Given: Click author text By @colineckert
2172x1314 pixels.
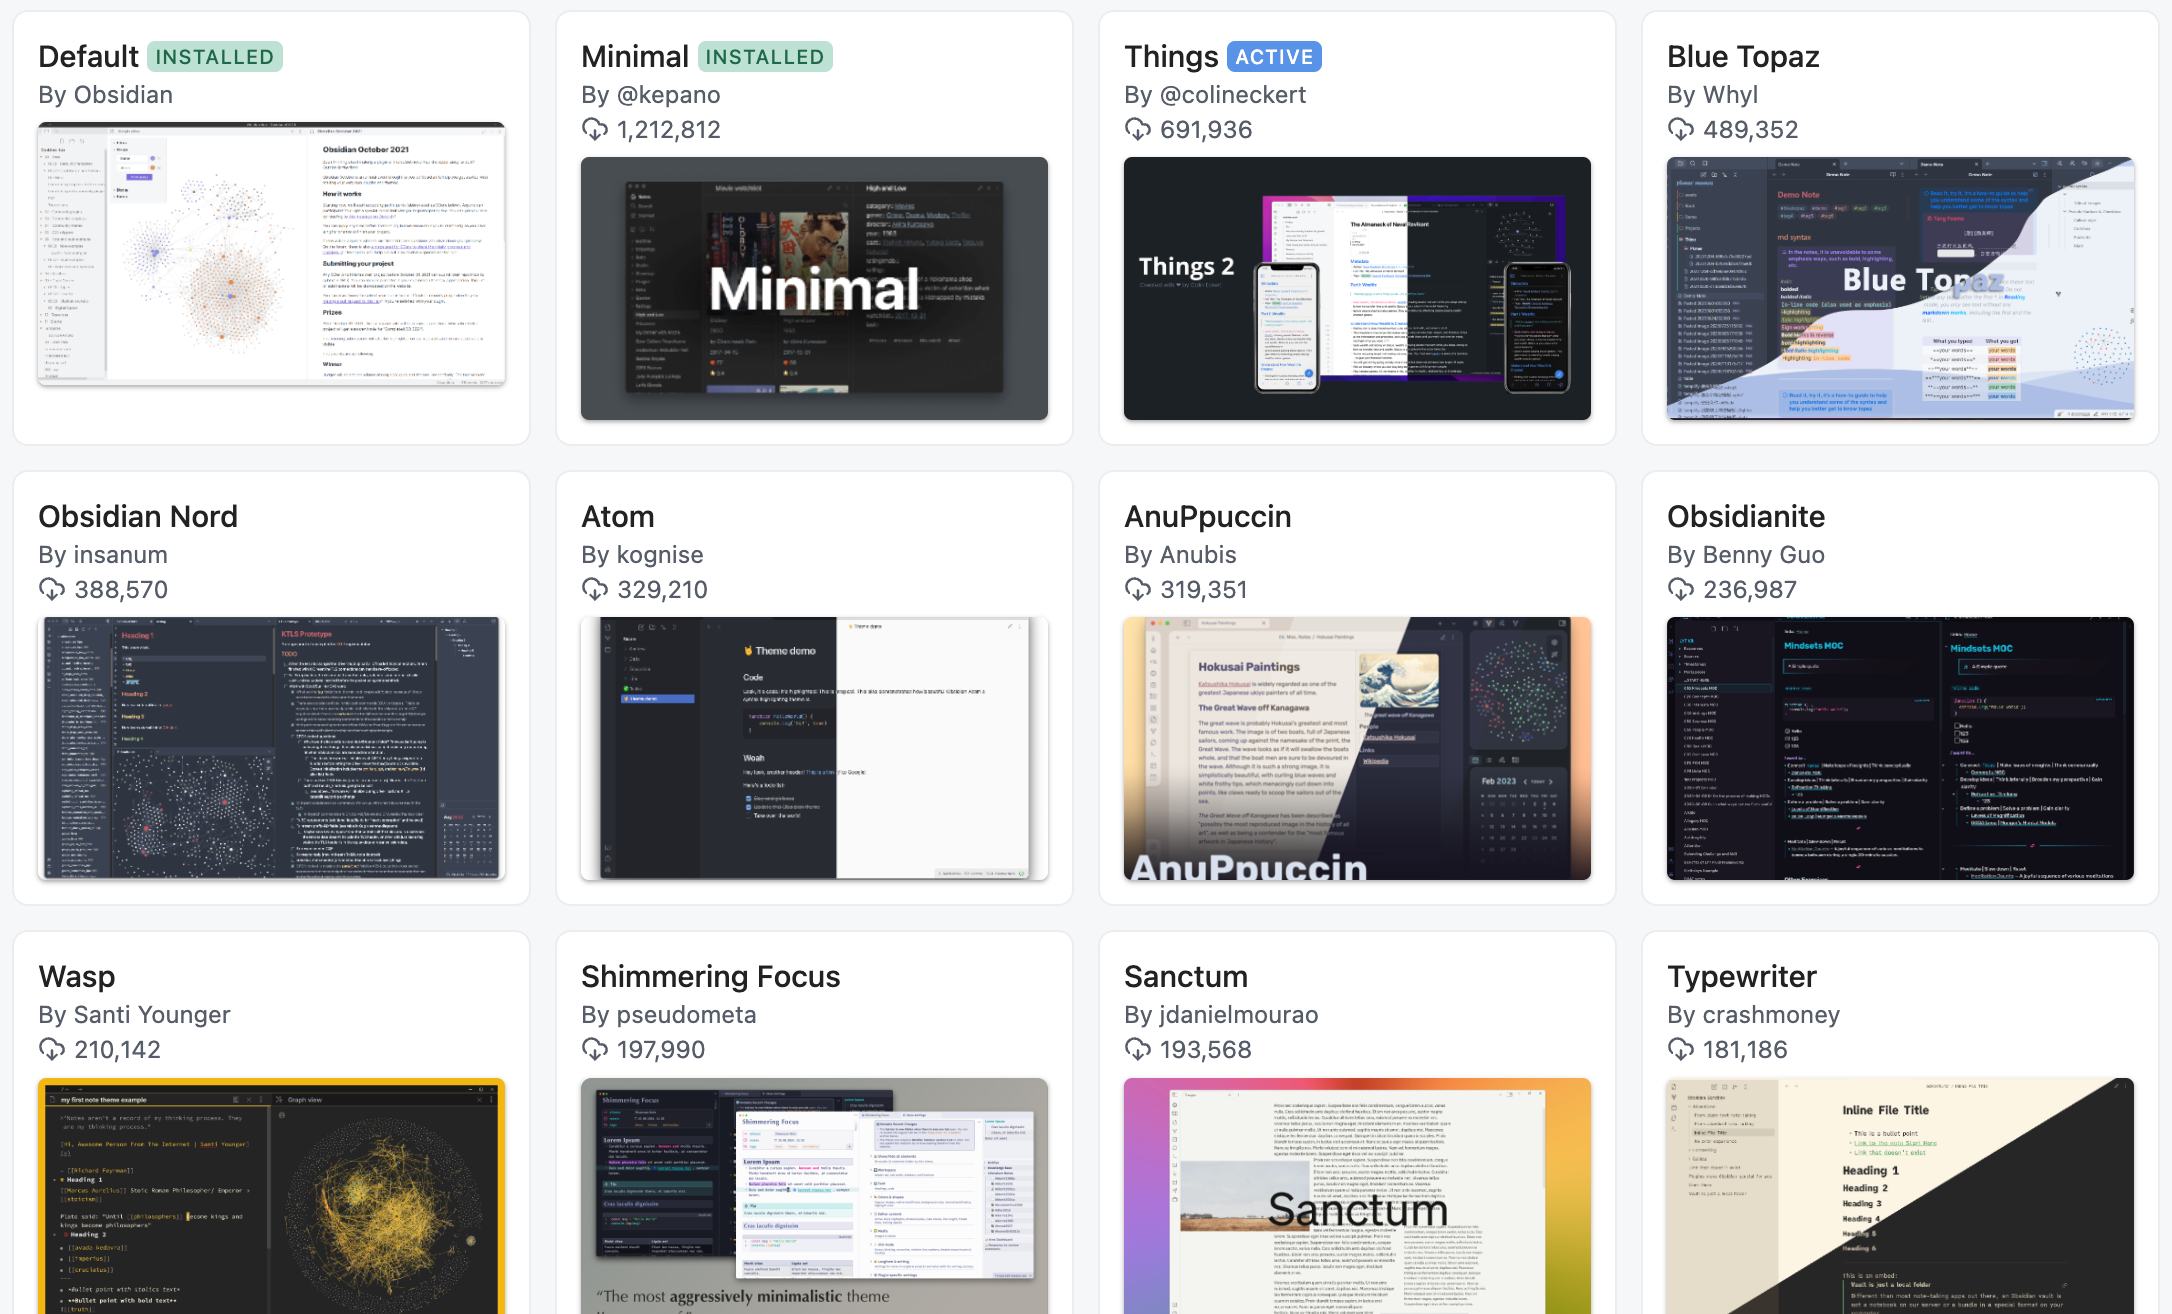Looking at the screenshot, I should [1215, 95].
